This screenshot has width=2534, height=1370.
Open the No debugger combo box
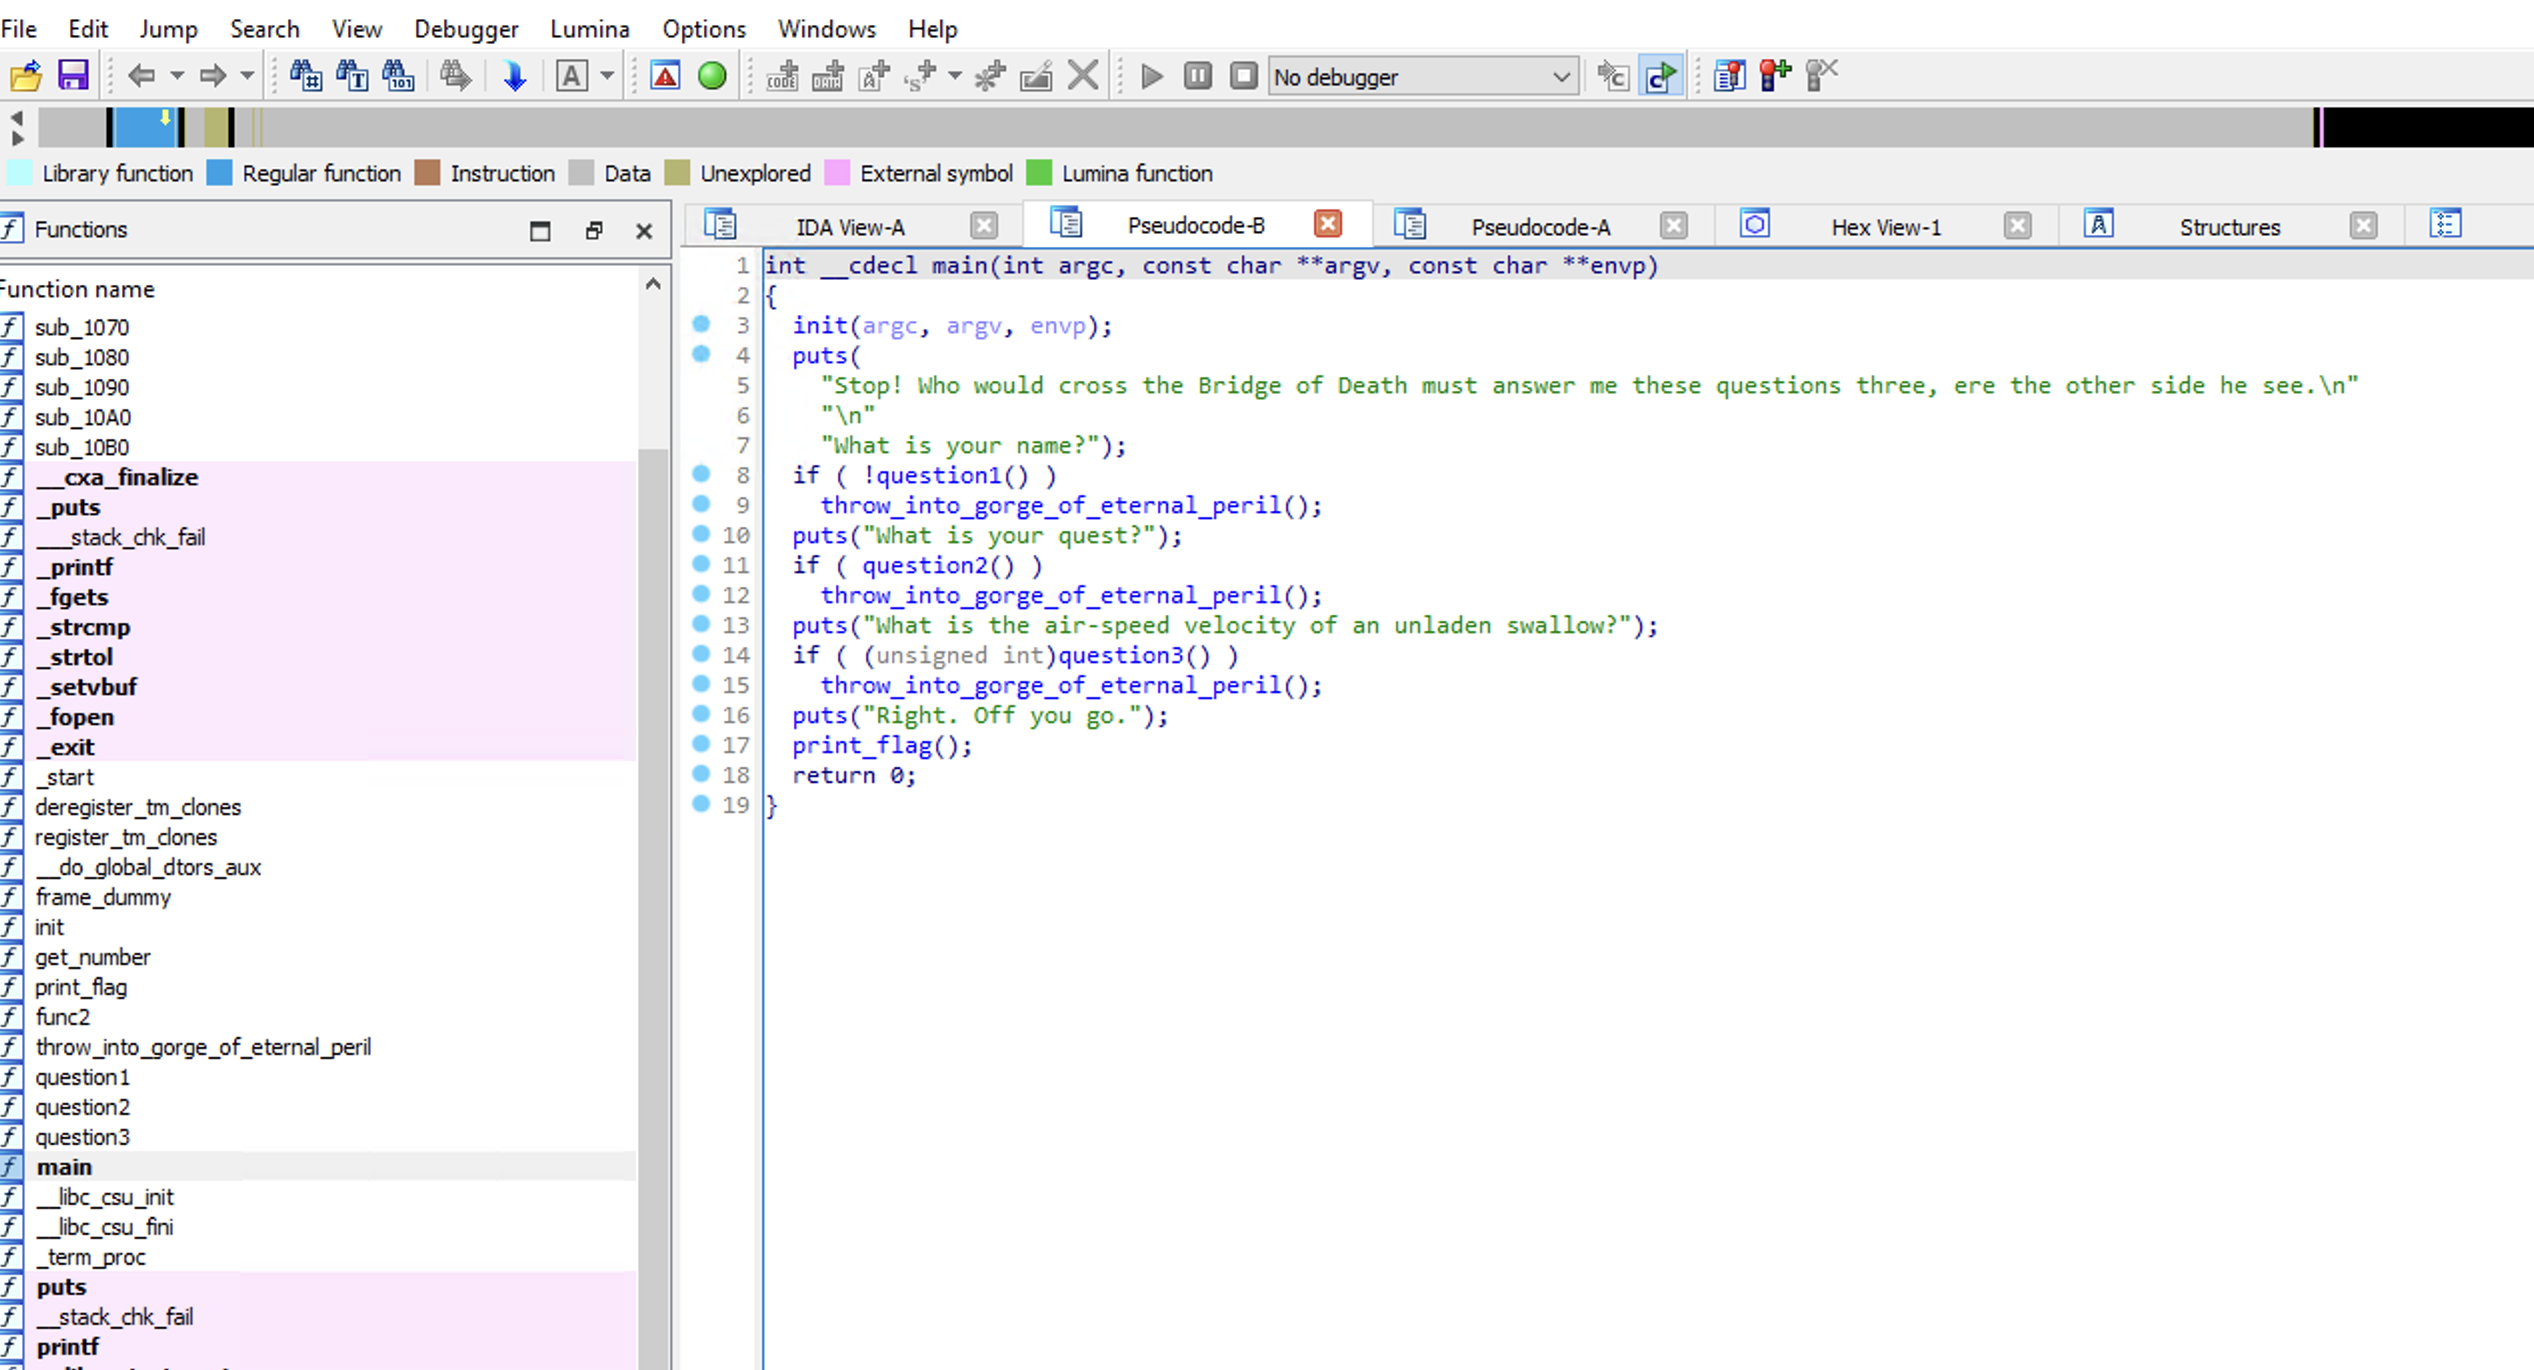point(1423,77)
